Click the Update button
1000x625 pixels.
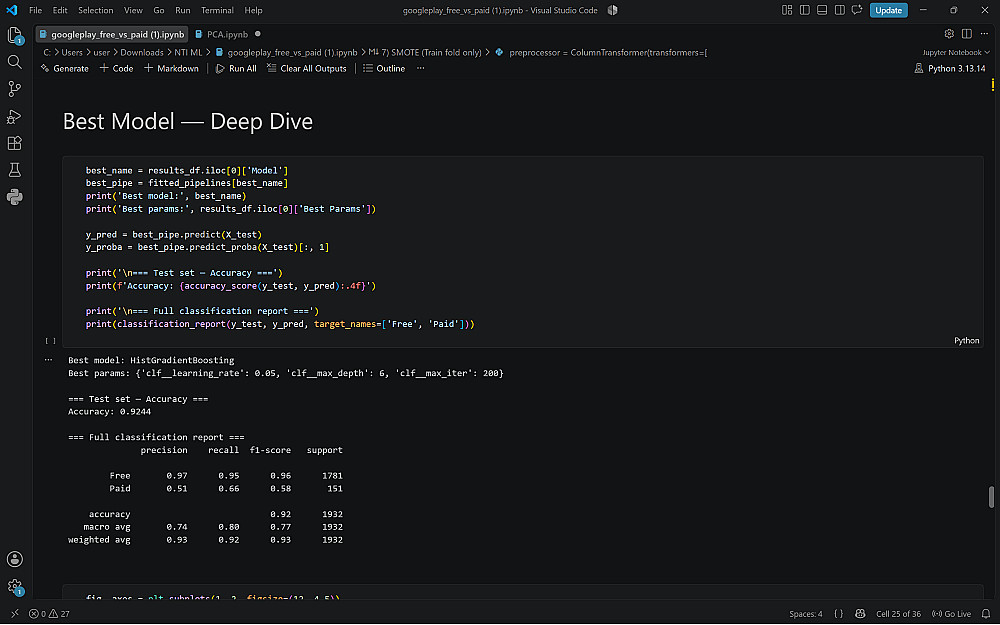pos(888,10)
